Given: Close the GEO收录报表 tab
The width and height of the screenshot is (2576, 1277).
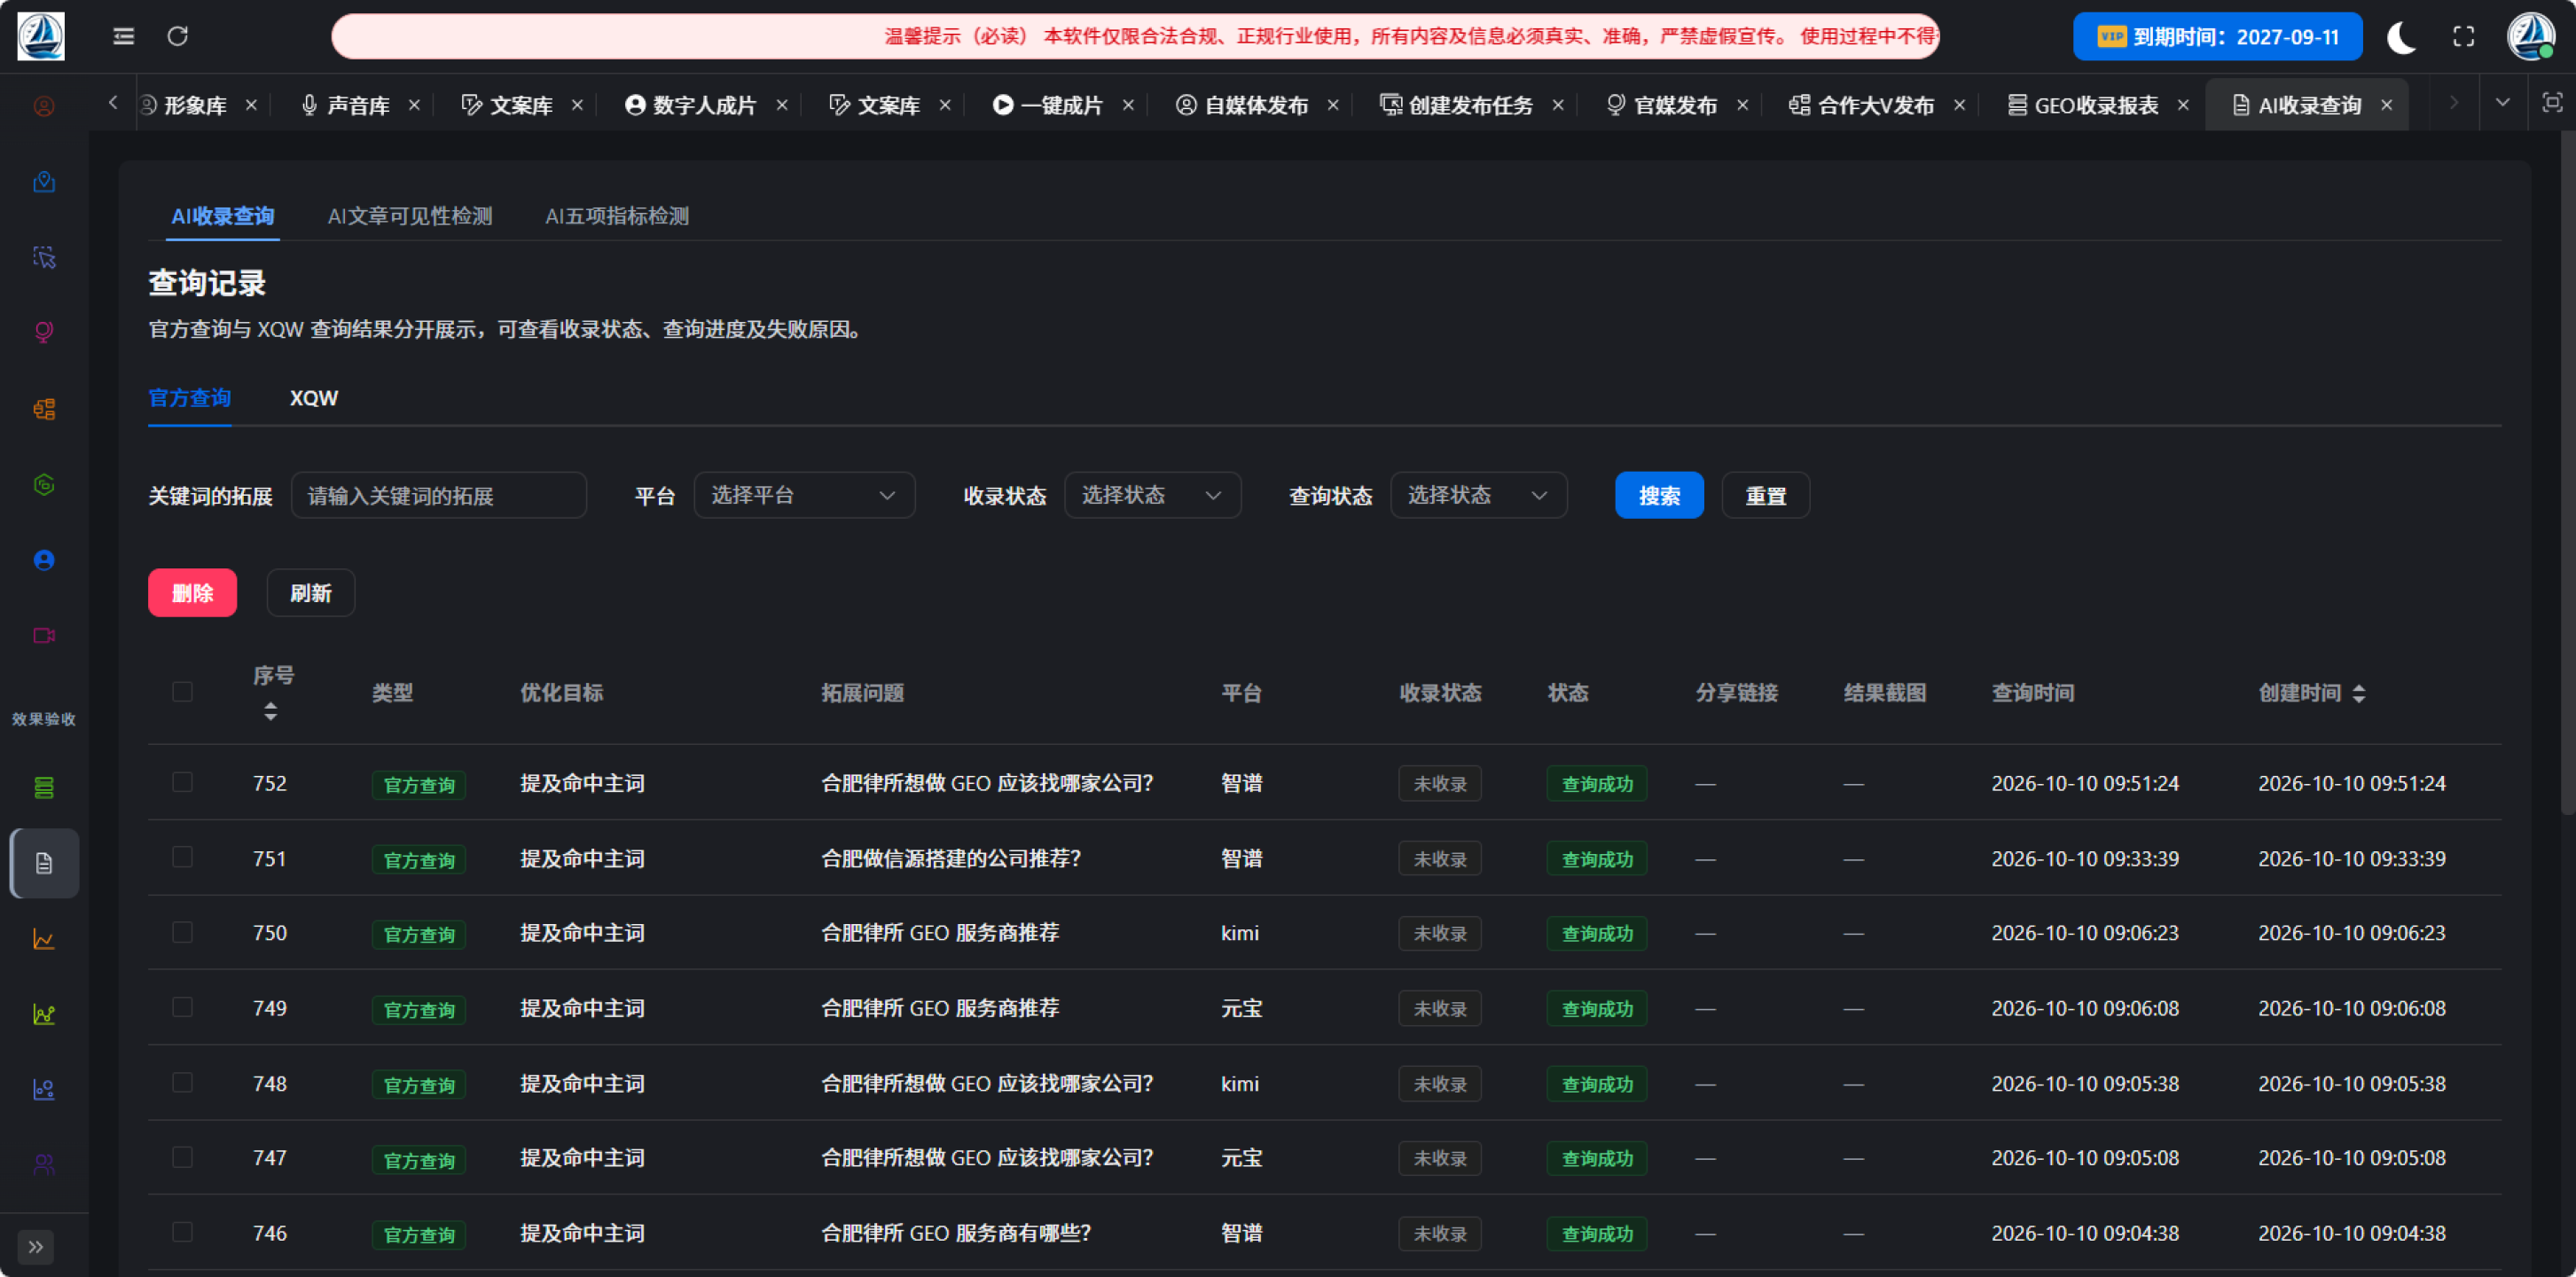Looking at the screenshot, I should point(2184,105).
